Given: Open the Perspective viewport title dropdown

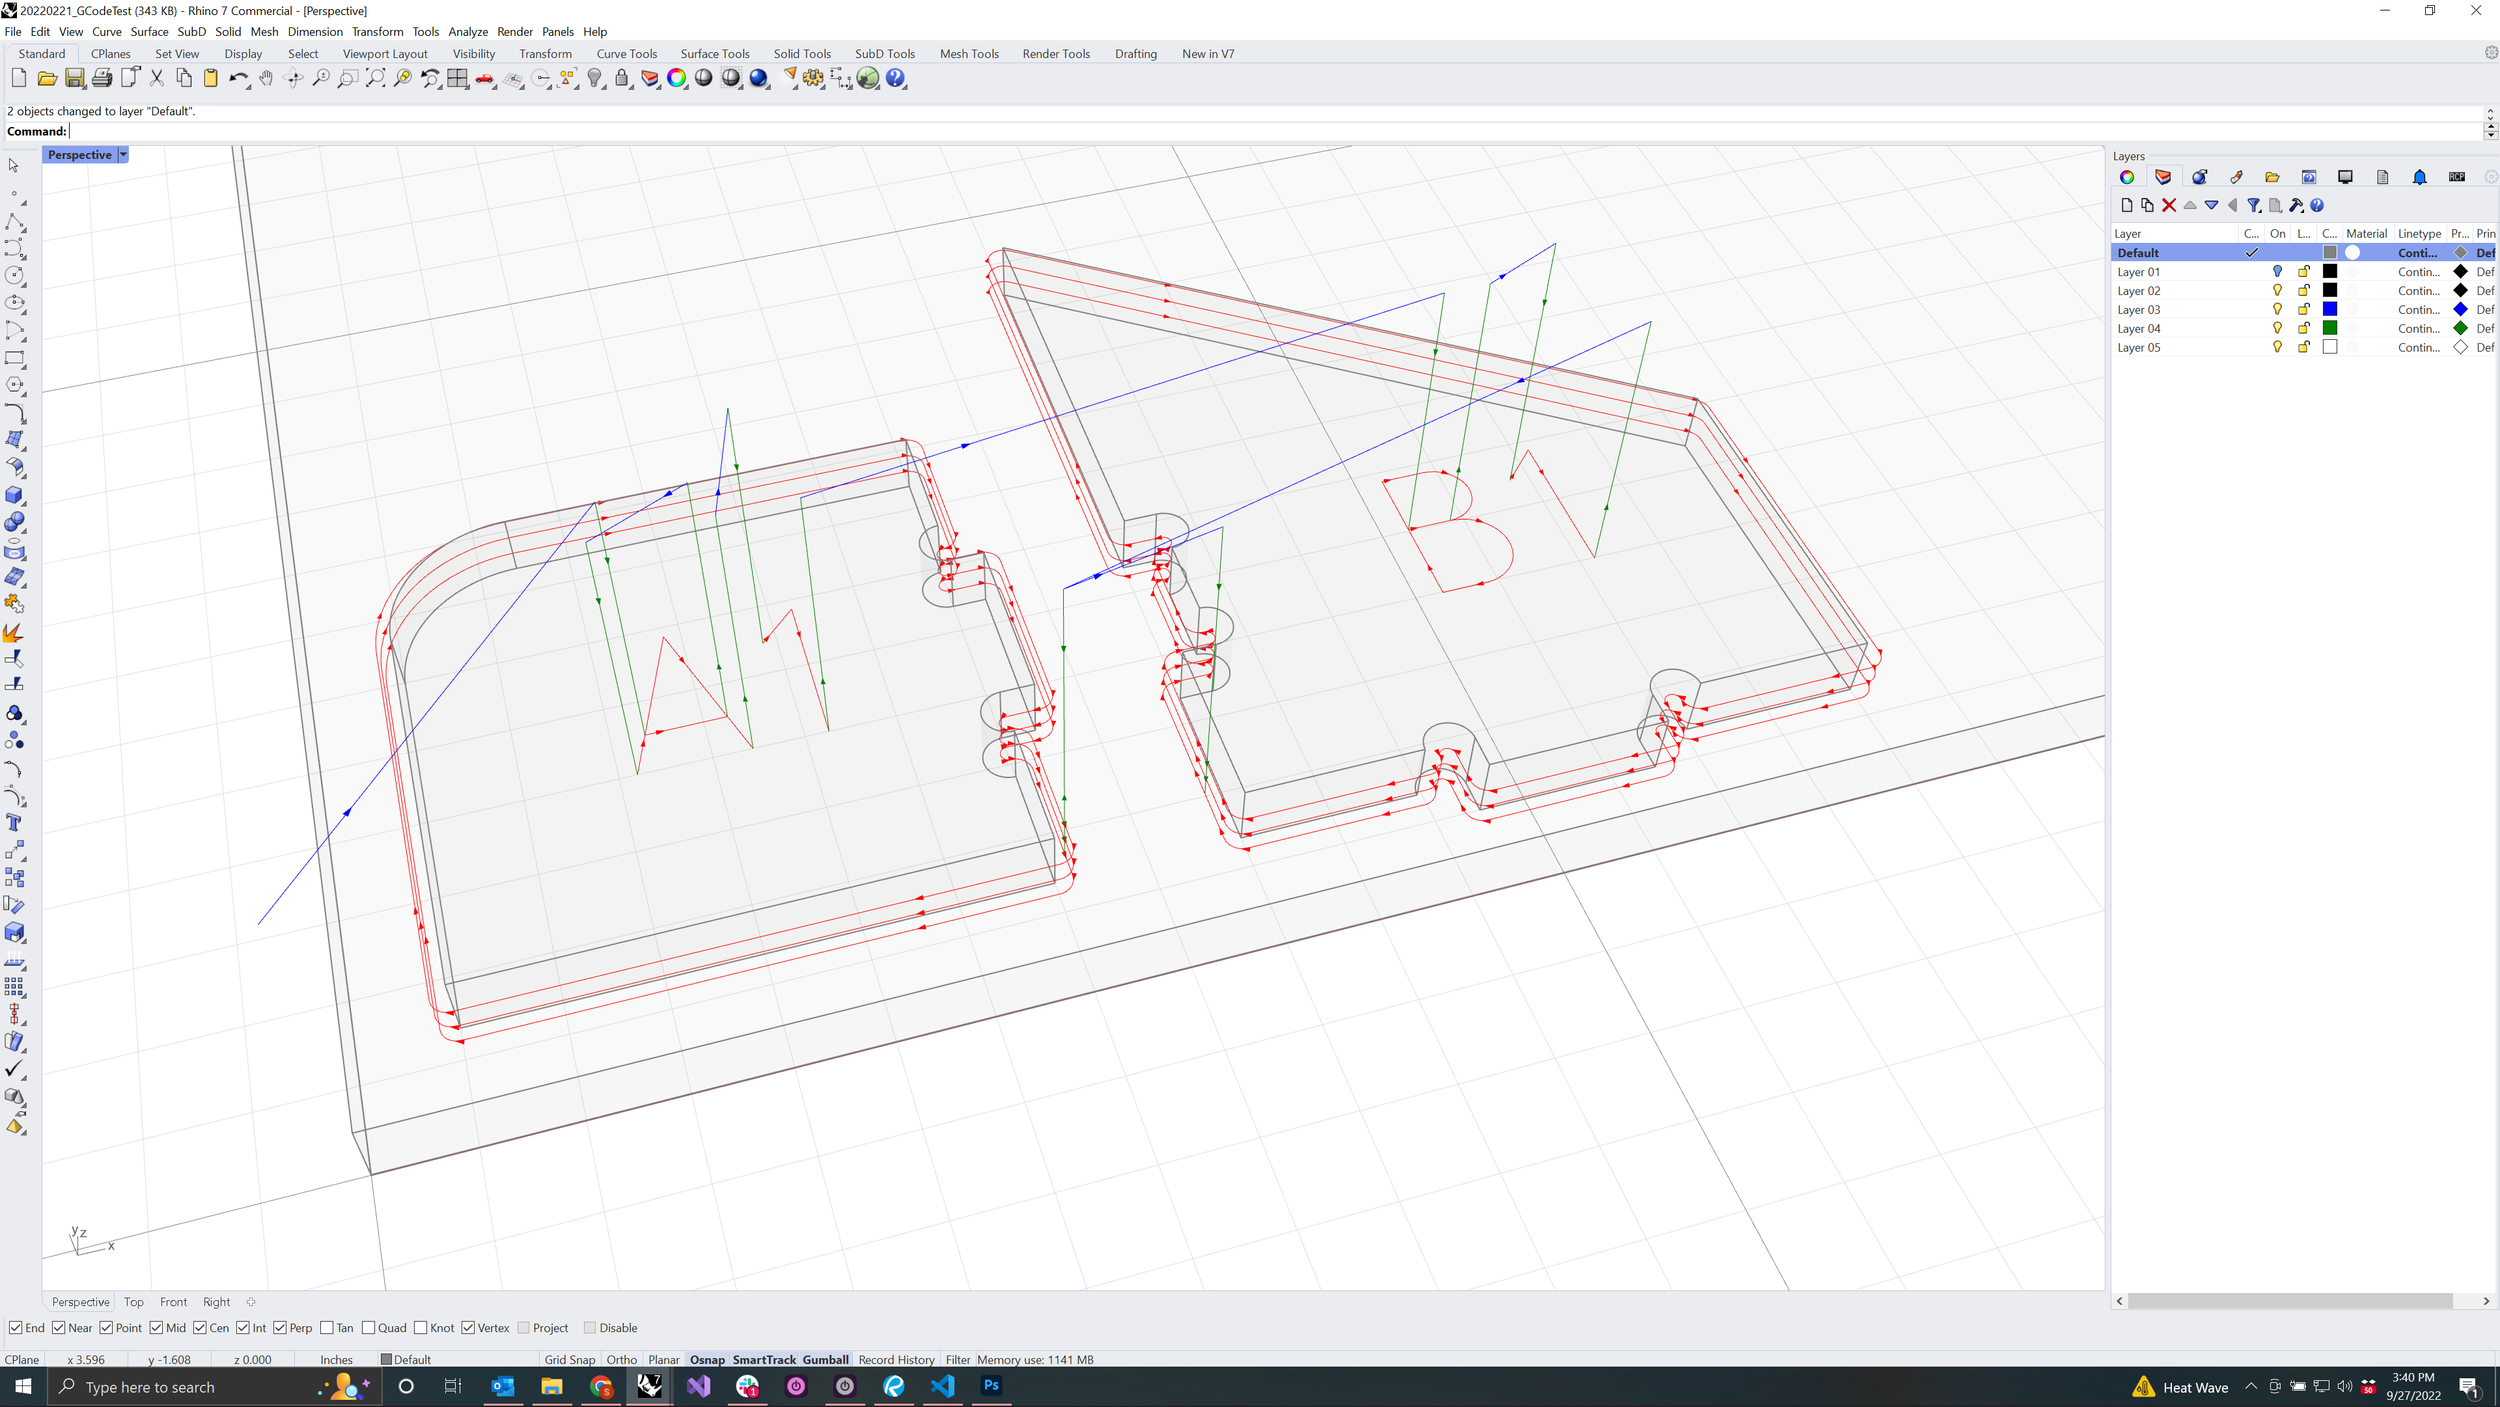Looking at the screenshot, I should tap(123, 154).
